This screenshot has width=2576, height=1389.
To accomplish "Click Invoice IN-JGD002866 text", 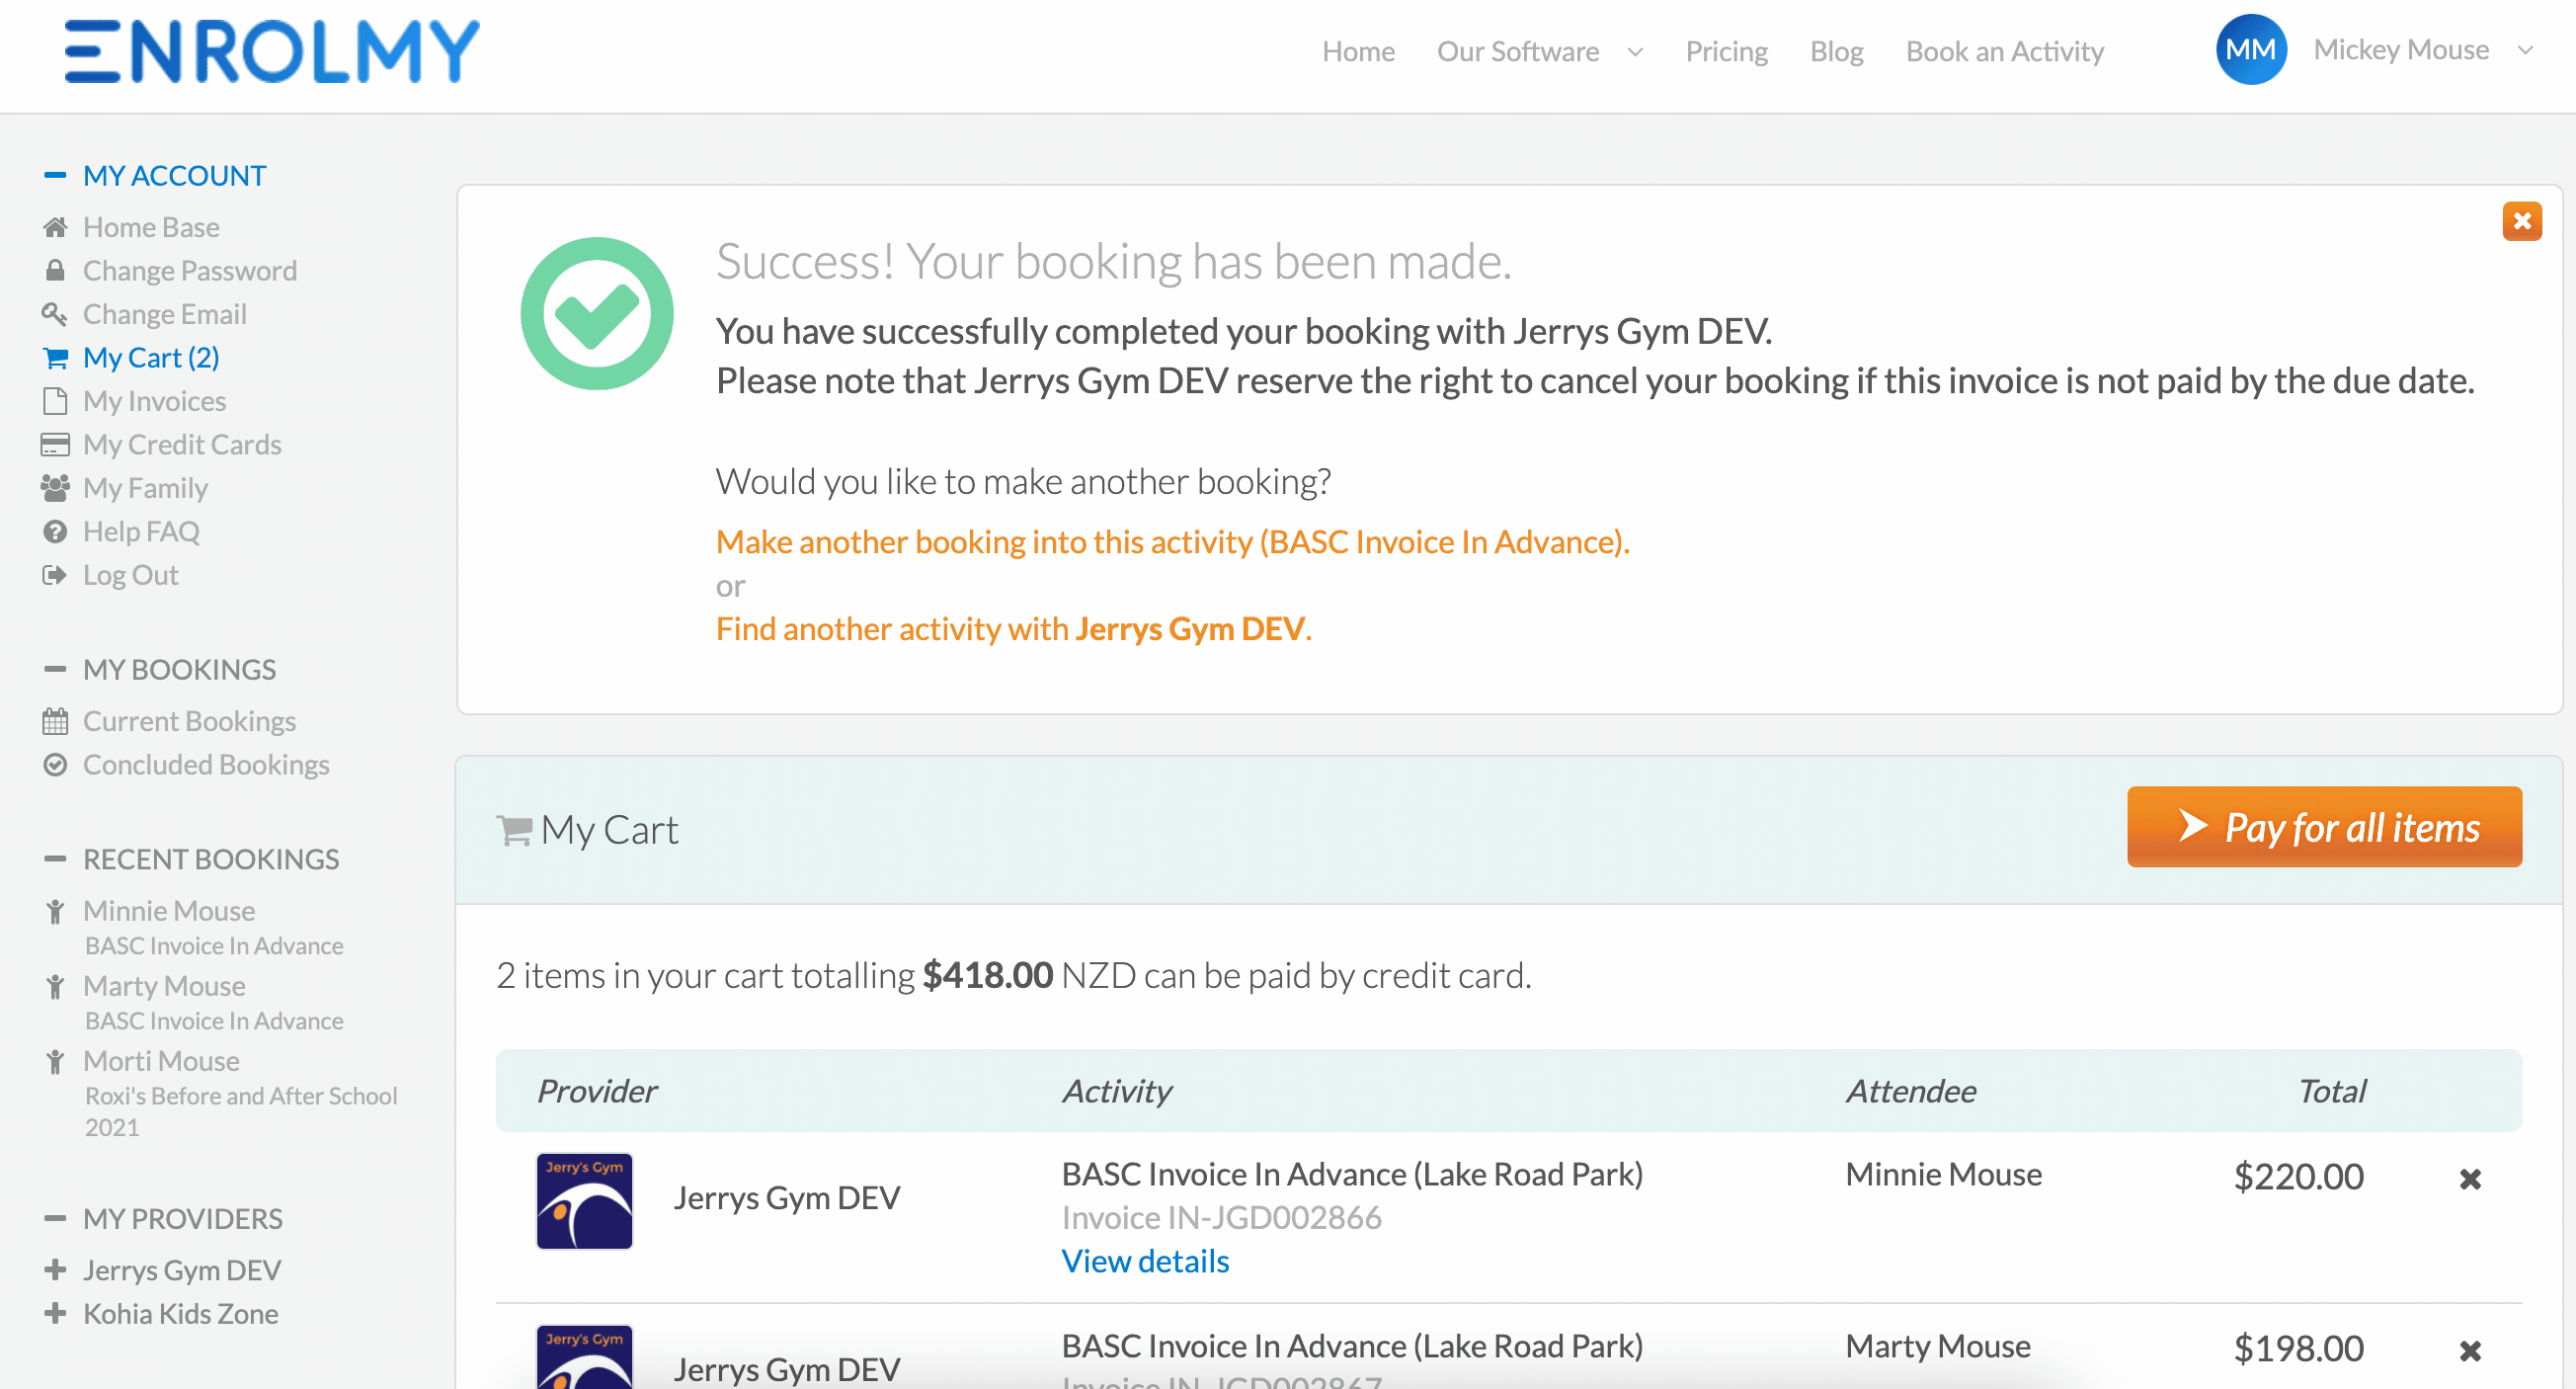I will point(1221,1217).
